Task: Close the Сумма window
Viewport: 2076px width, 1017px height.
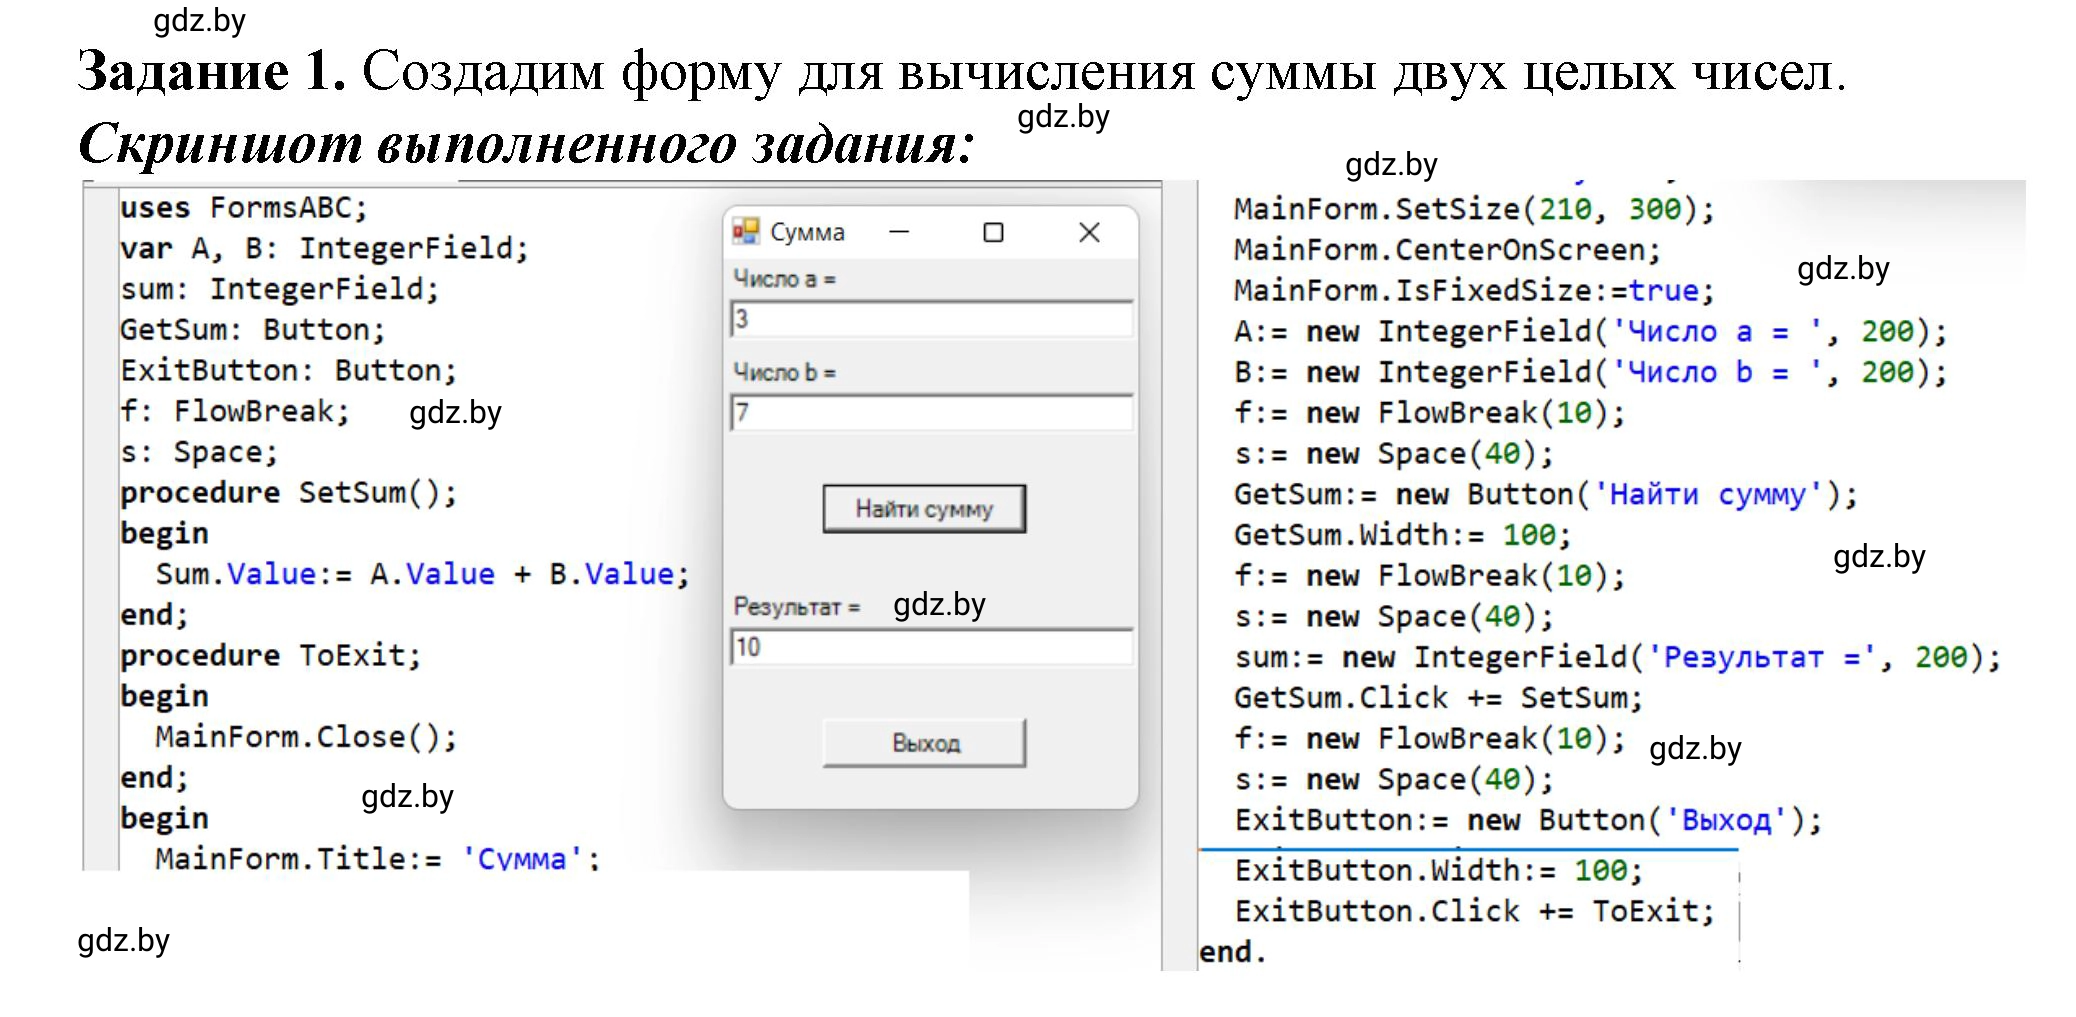Action: [x=1089, y=232]
